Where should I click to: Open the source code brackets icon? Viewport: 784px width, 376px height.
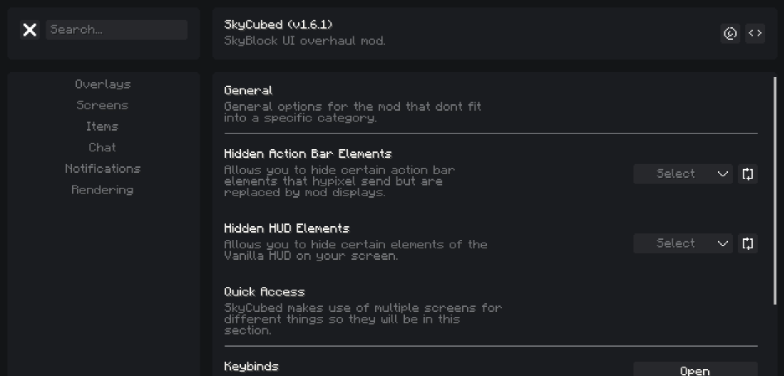(755, 34)
